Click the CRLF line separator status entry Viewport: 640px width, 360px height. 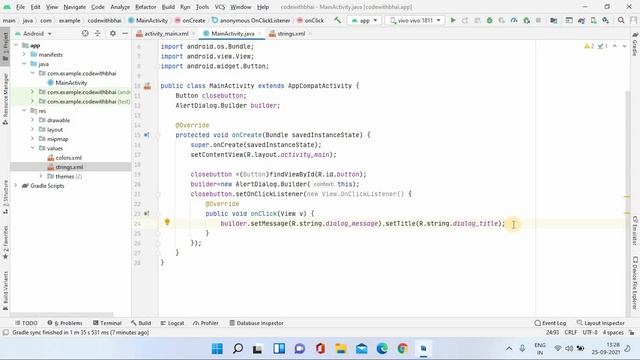[x=571, y=333]
